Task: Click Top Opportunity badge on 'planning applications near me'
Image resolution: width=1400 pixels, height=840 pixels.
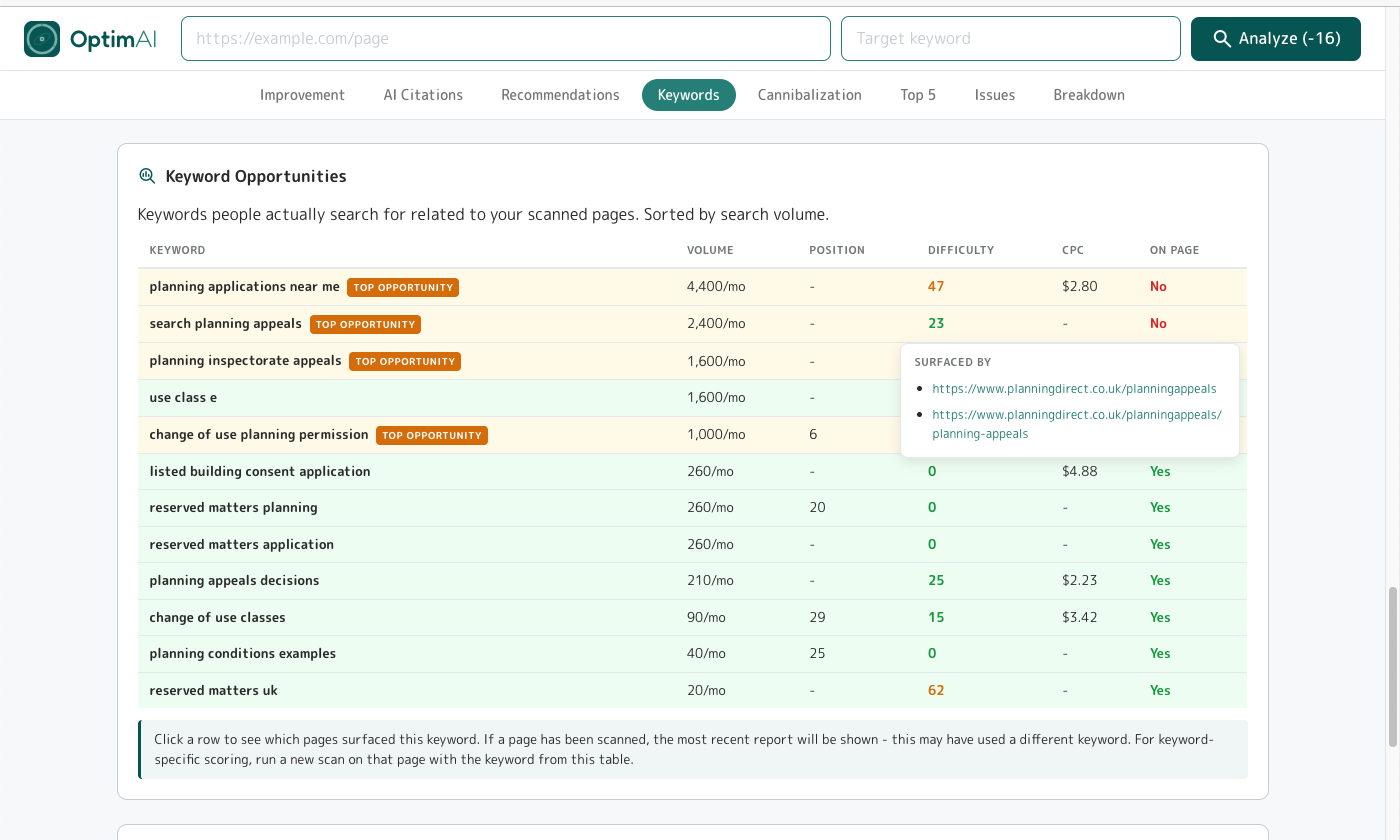Action: pyautogui.click(x=403, y=287)
